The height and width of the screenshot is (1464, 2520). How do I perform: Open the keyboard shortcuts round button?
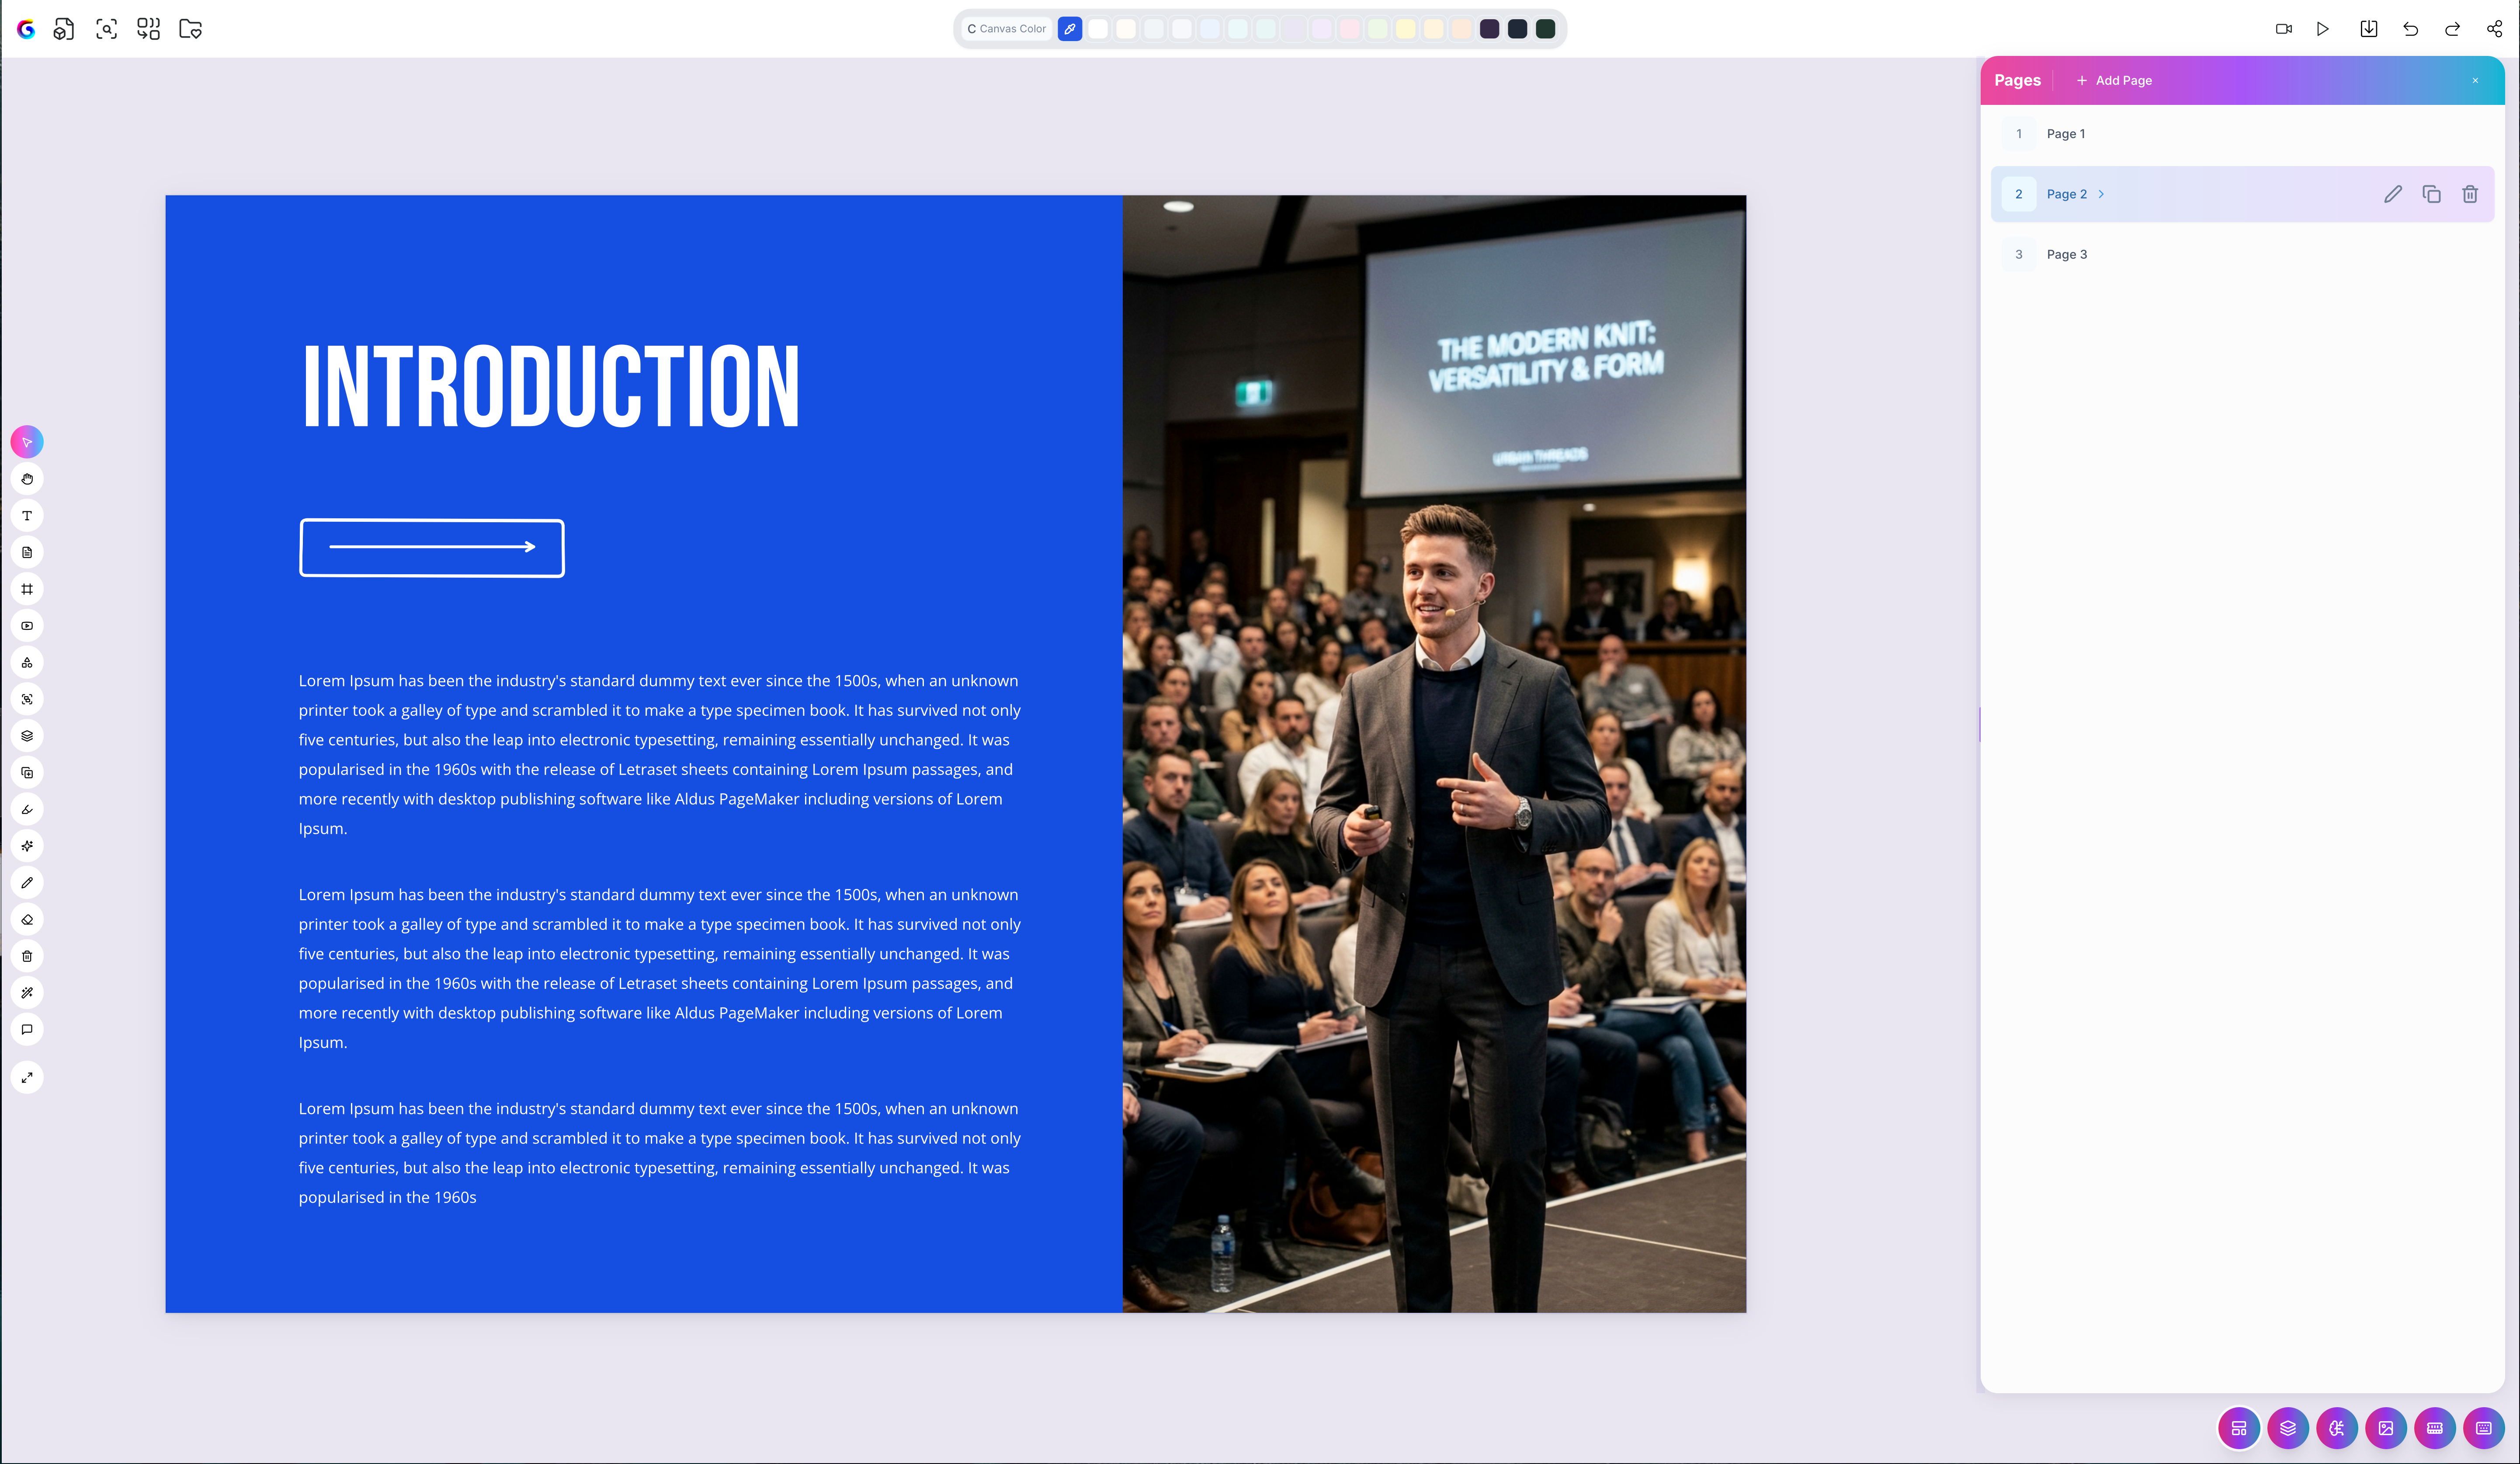click(2484, 1428)
